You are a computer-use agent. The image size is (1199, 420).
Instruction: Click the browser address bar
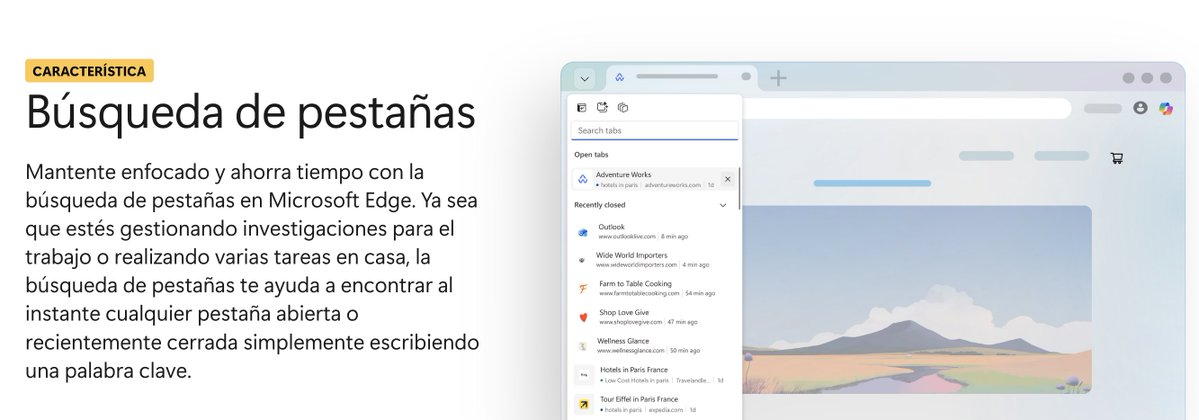coord(907,109)
